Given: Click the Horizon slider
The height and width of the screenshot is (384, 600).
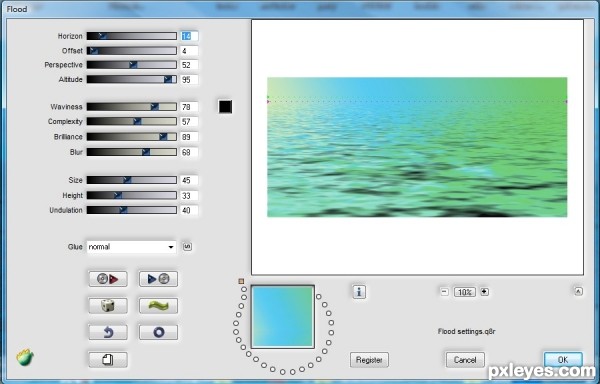Looking at the screenshot, I should 132,36.
